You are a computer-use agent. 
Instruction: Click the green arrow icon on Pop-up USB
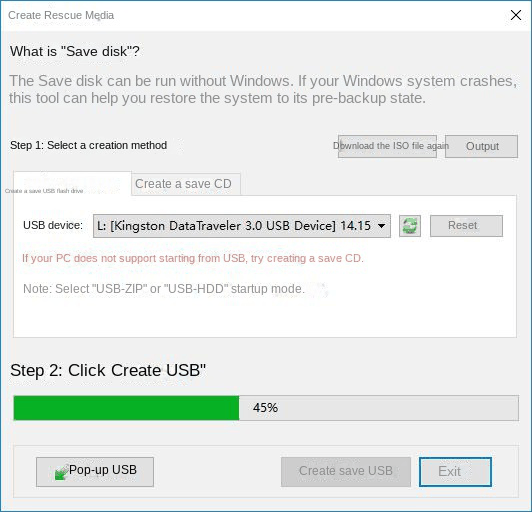61,473
